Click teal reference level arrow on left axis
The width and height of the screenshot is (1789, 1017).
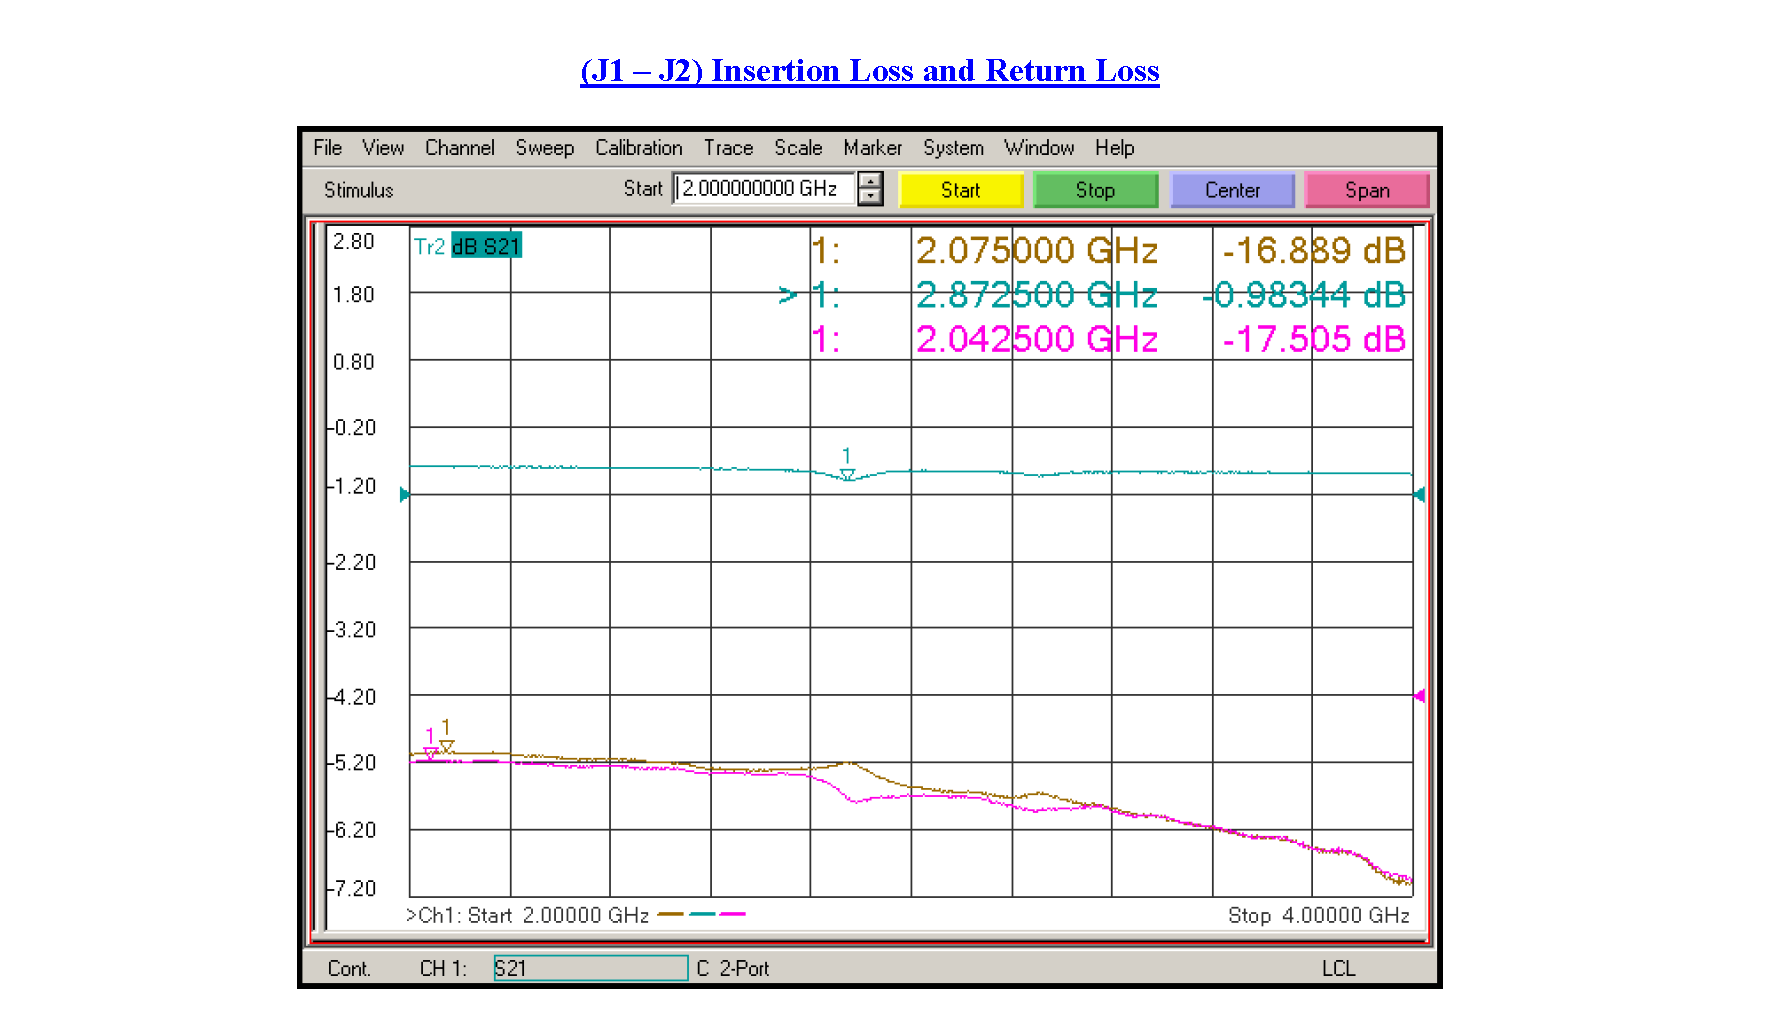click(x=404, y=494)
